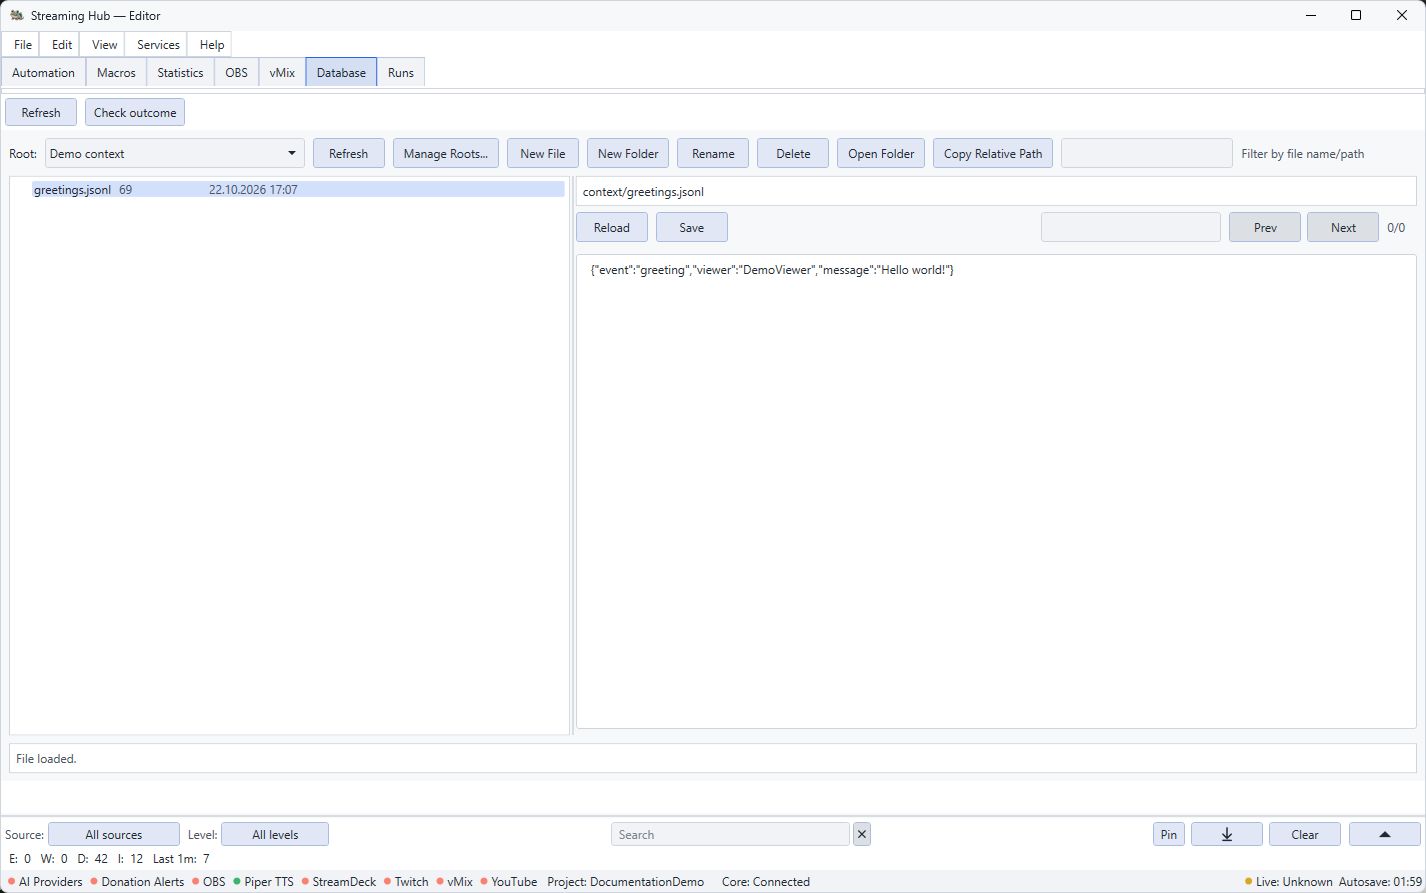Reload the open file

click(x=612, y=227)
